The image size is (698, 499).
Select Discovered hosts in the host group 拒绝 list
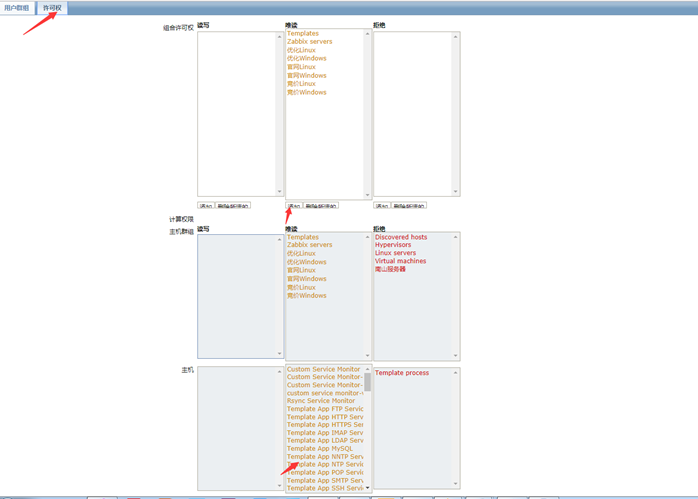401,238
